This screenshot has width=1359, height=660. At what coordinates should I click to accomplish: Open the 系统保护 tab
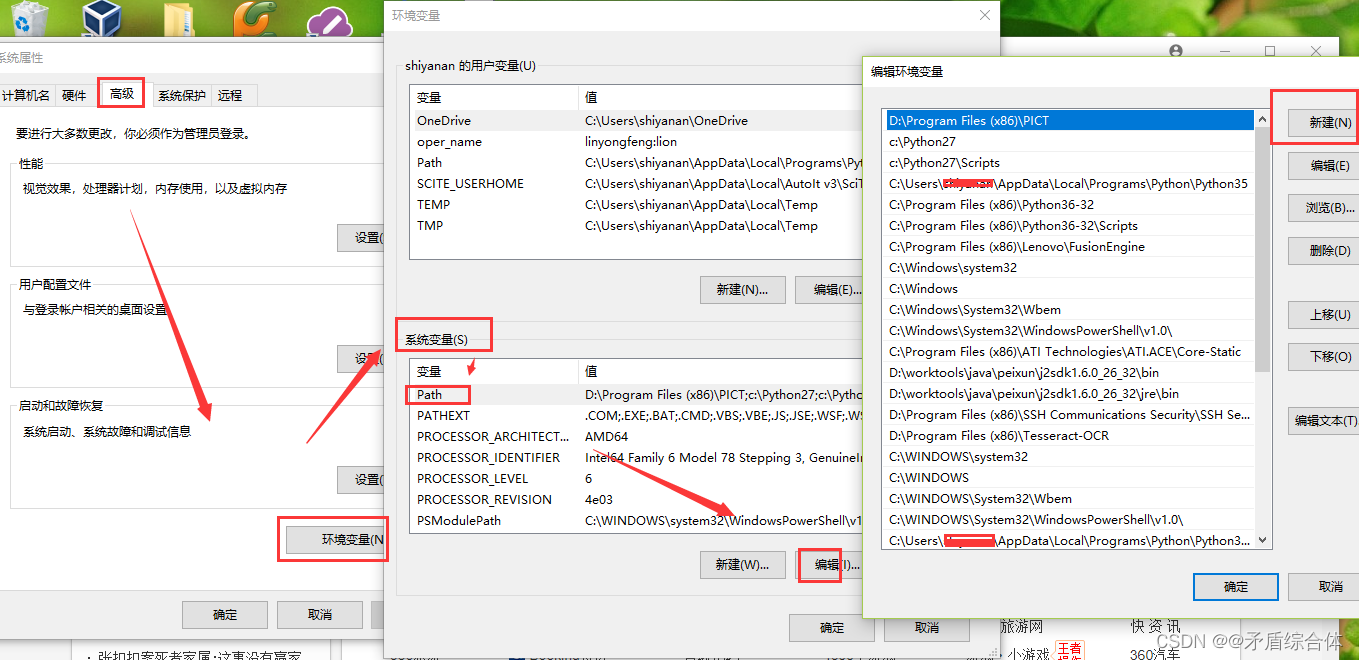tap(182, 95)
